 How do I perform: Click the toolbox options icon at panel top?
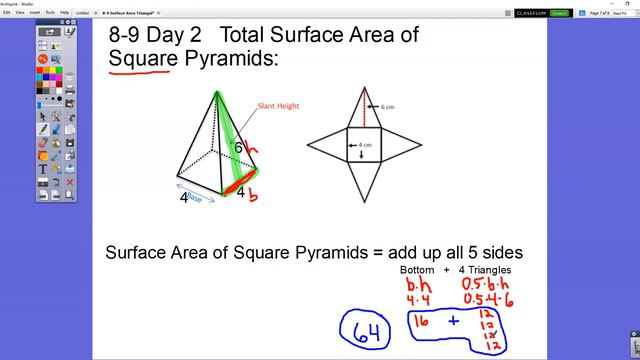coord(62,22)
